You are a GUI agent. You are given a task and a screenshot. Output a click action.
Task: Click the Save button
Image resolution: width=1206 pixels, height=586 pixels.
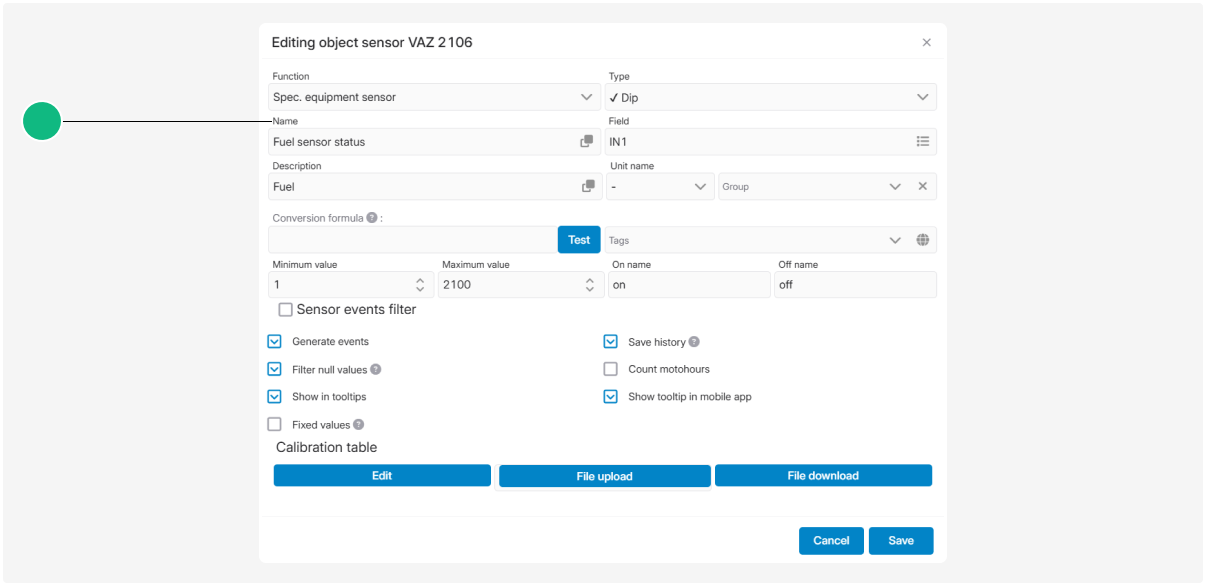click(900, 541)
